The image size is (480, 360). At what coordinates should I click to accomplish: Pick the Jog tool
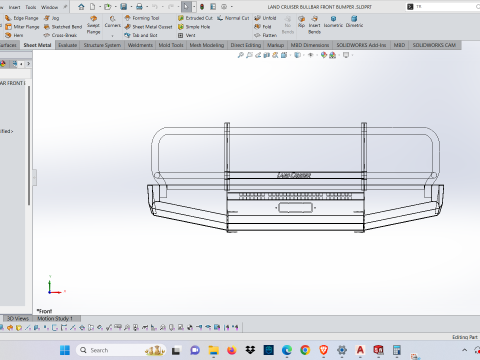[x=52, y=18]
